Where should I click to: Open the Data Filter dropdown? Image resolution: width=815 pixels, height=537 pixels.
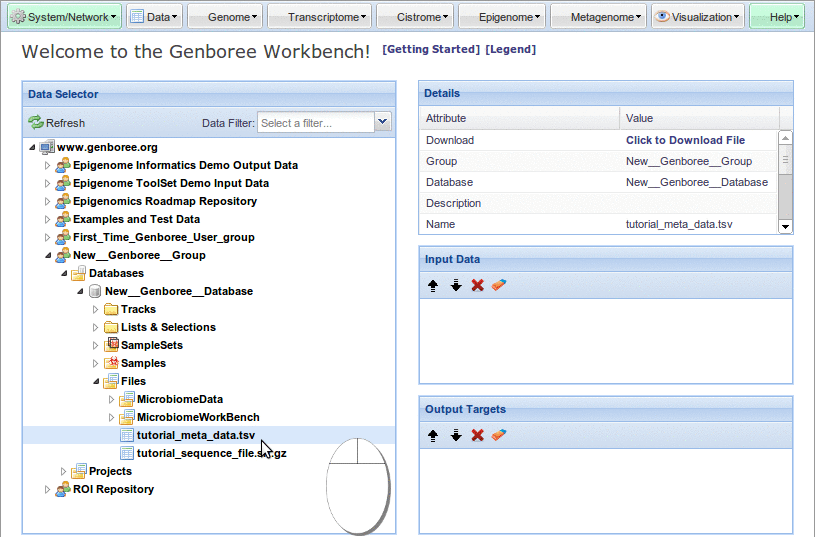[382, 122]
